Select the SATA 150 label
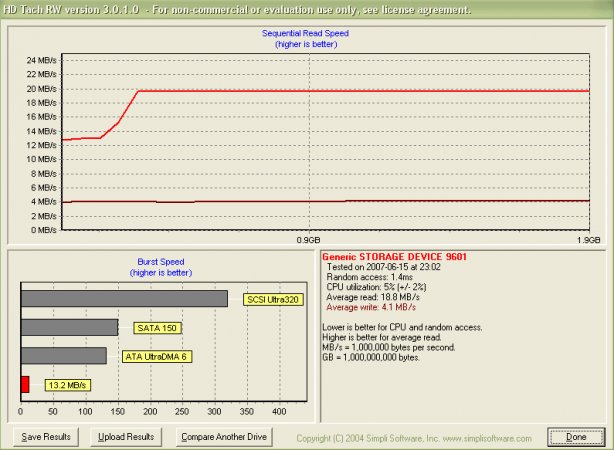Screen dimensions: 614x450 coord(157,328)
